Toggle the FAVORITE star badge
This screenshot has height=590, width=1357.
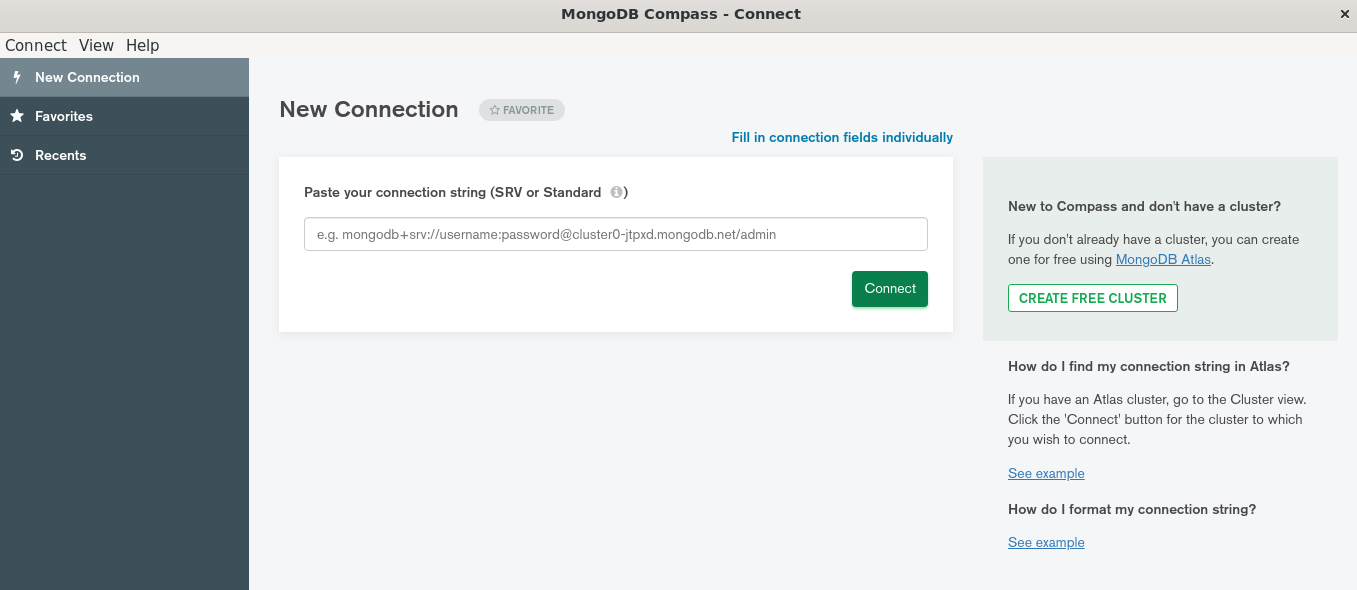click(x=522, y=110)
